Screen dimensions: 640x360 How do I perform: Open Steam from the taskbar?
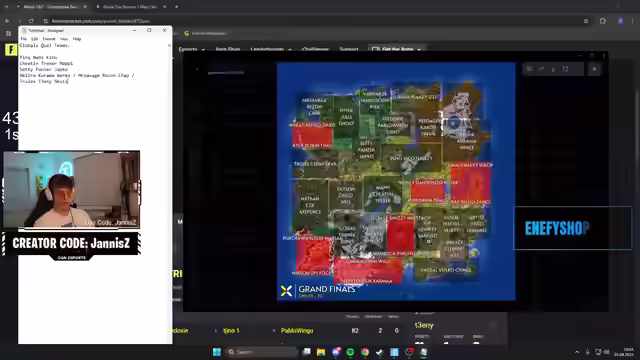380,352
